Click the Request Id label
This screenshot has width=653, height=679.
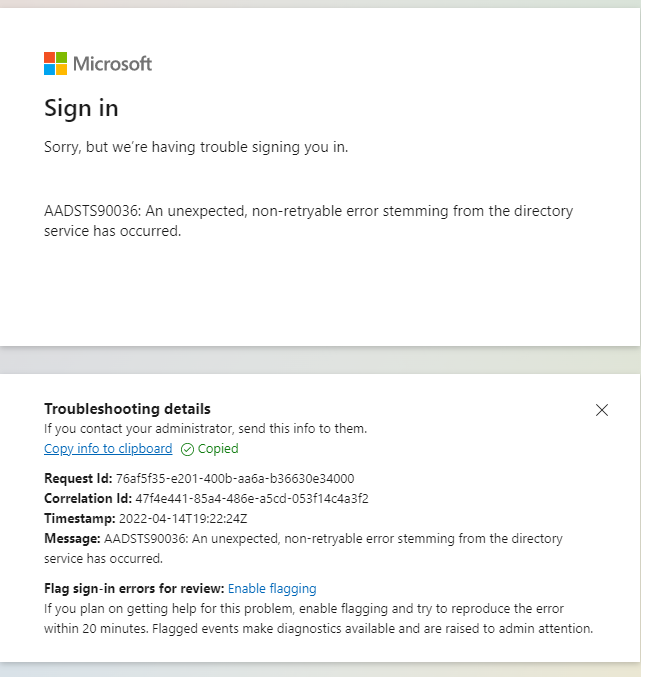[x=78, y=479]
